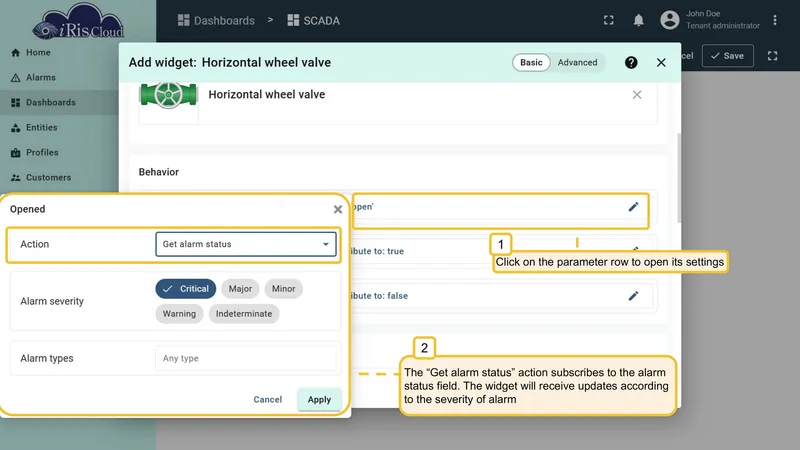Click the Customers people icon
The height and width of the screenshot is (450, 800).
pyautogui.click(x=15, y=178)
